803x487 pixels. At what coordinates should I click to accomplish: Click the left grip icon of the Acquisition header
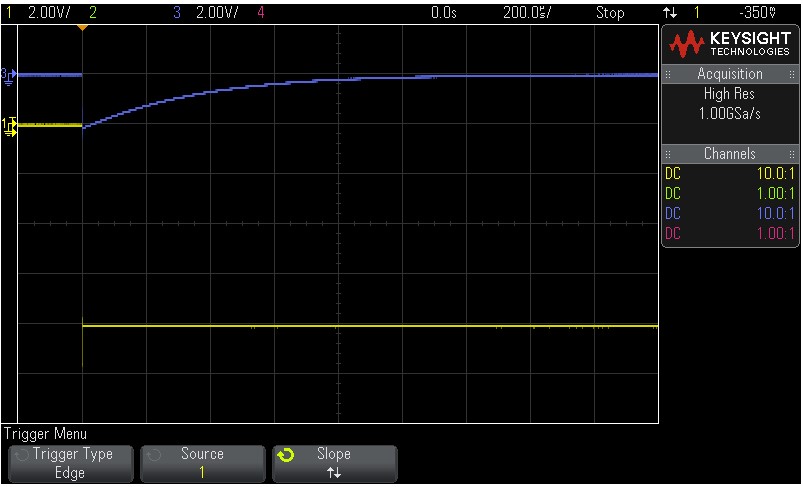click(668, 75)
